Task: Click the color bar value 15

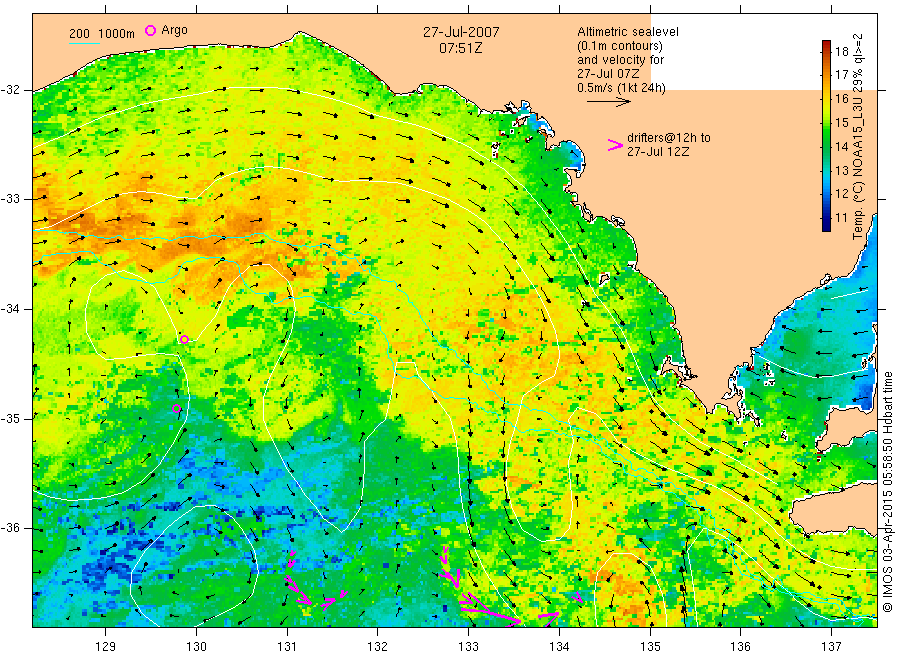Action: click(841, 123)
